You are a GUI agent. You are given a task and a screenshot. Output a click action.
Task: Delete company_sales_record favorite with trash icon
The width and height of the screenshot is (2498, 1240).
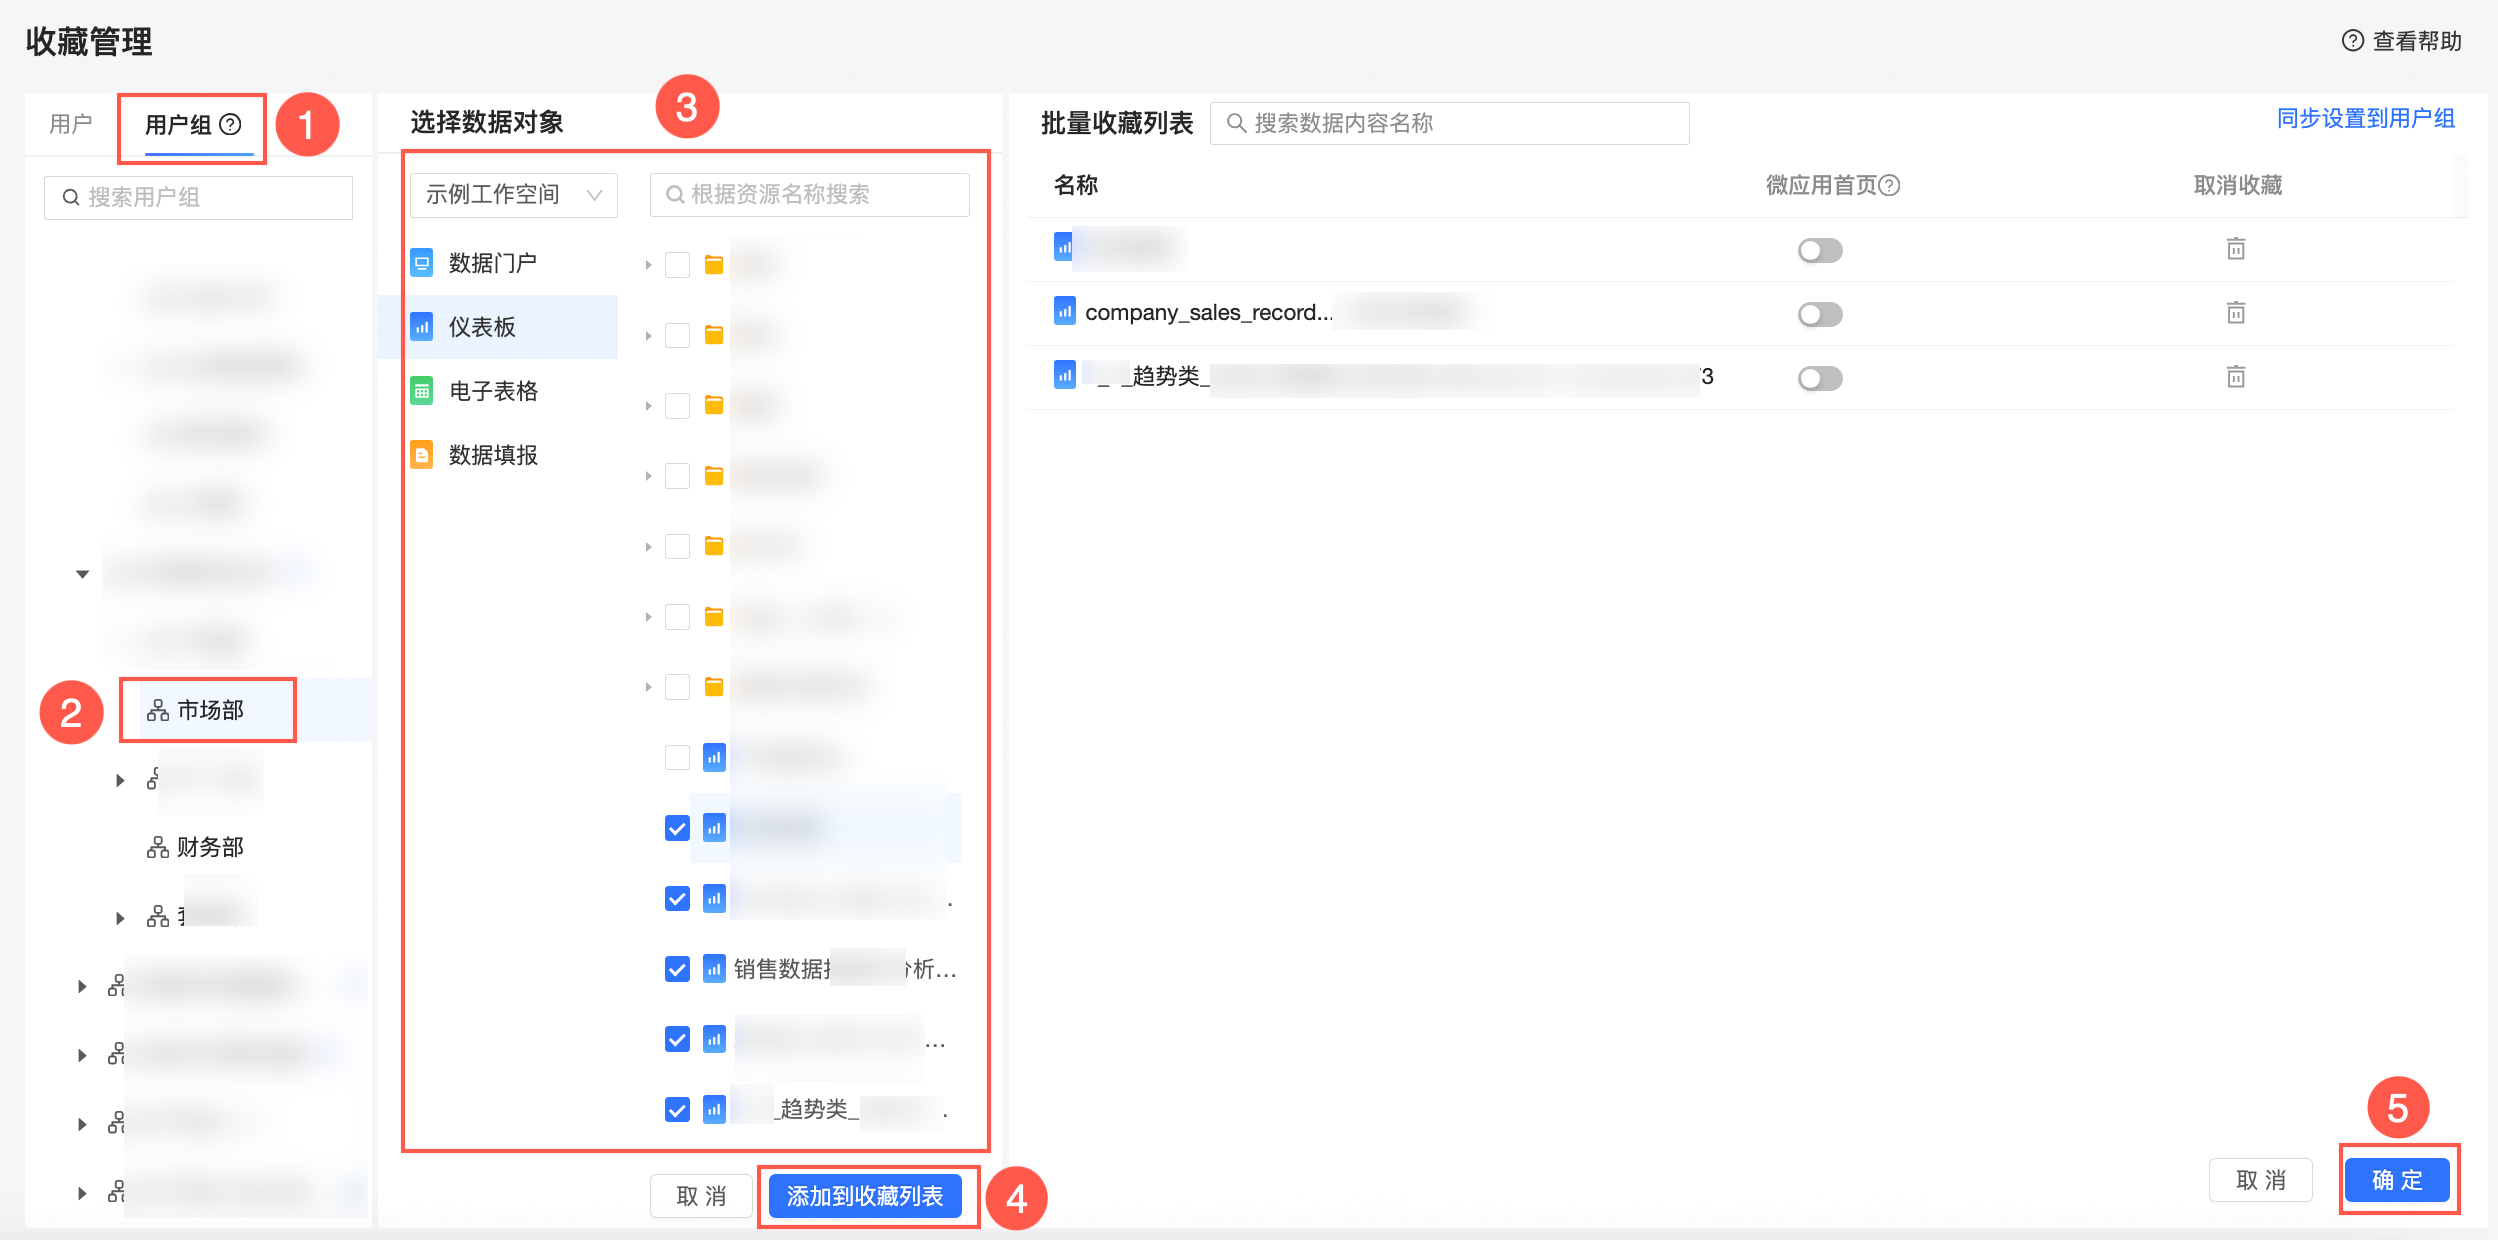(x=2236, y=313)
